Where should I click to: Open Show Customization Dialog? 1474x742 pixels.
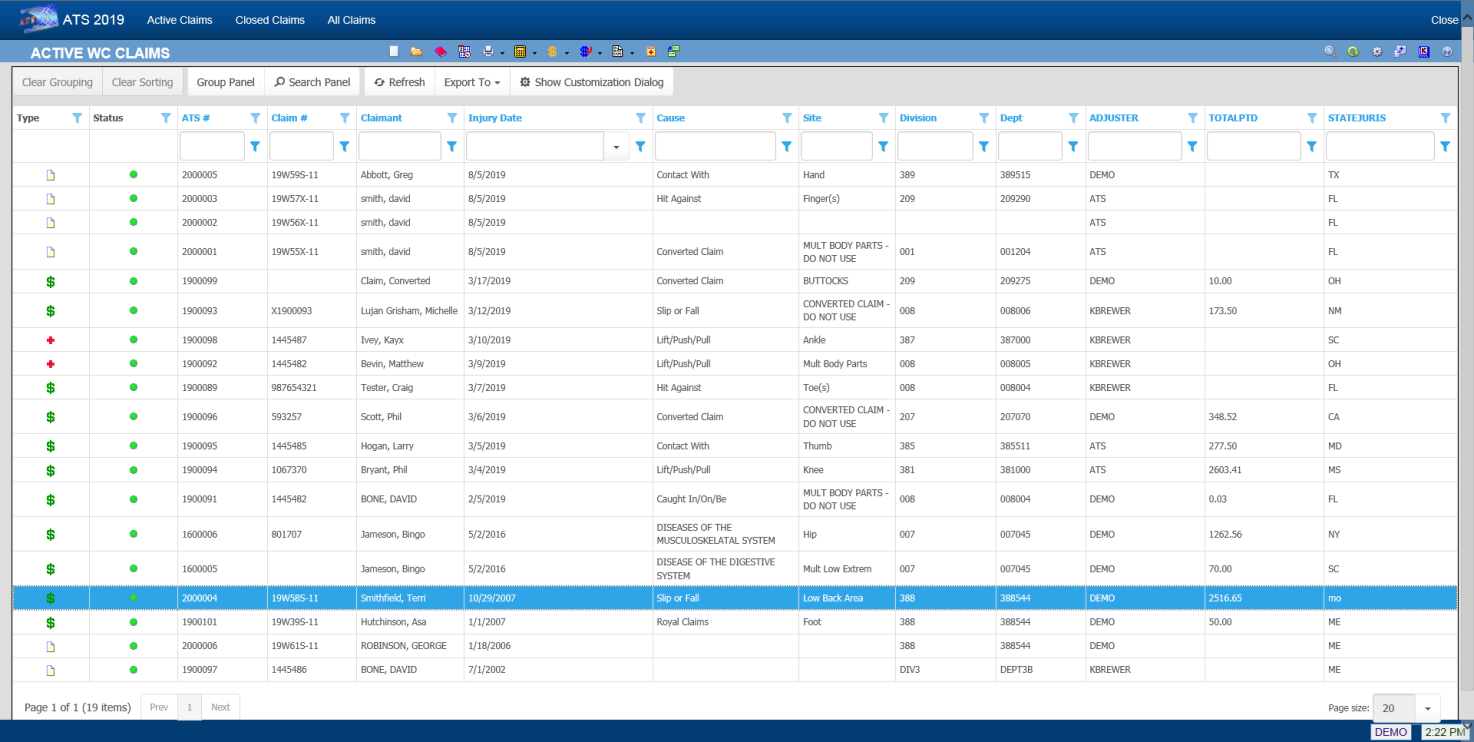591,82
